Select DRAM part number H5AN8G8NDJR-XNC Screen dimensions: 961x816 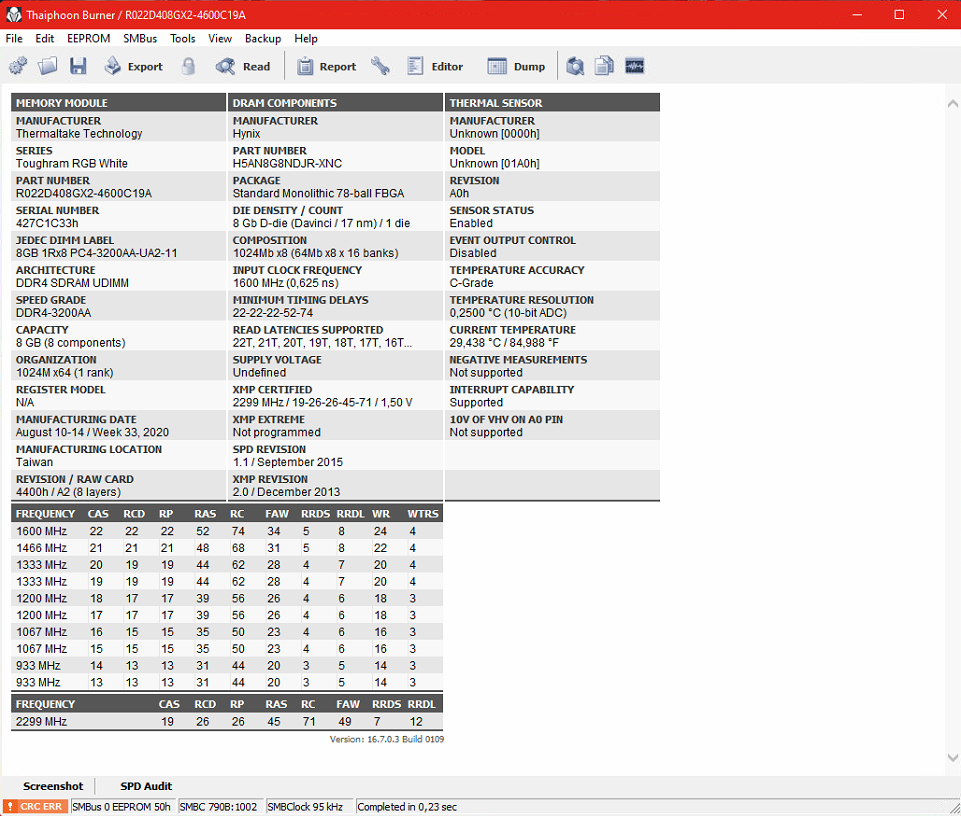(x=287, y=164)
